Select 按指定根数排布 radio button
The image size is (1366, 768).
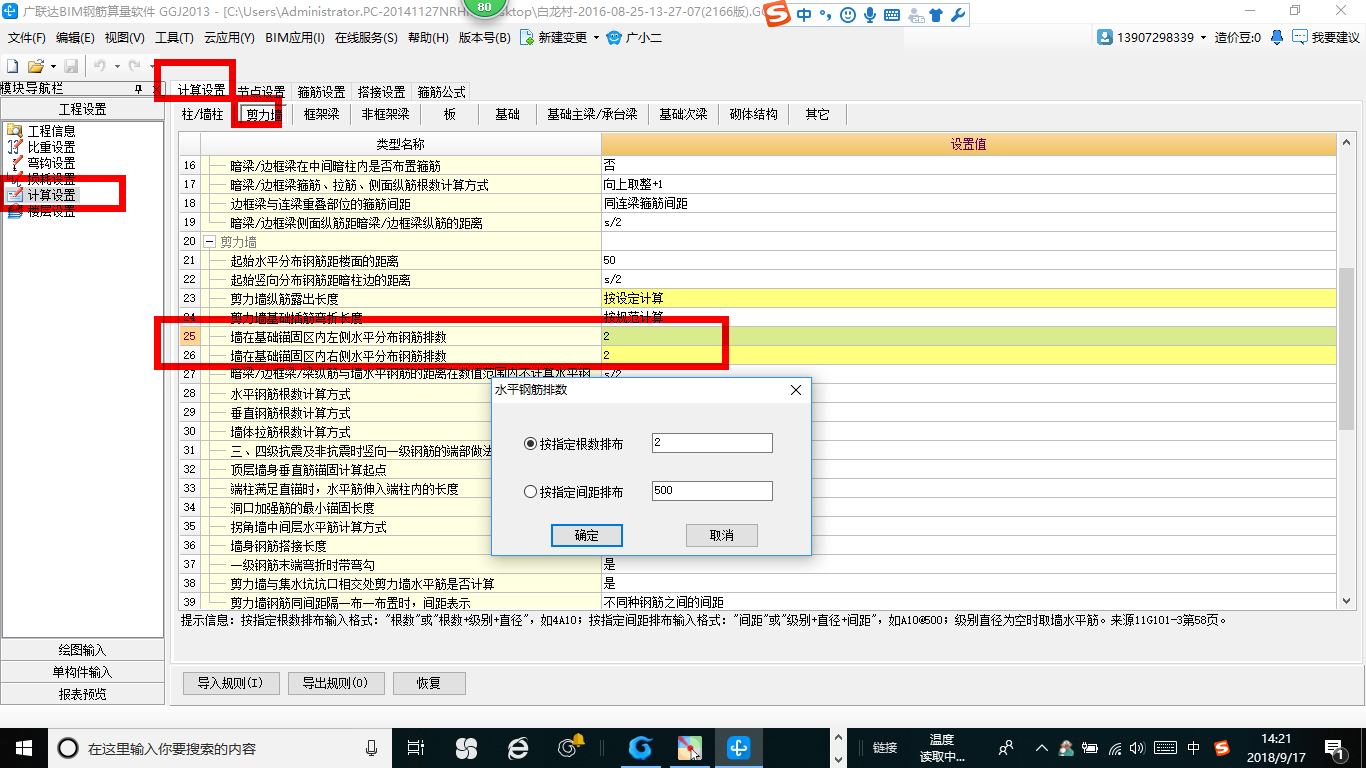click(531, 444)
